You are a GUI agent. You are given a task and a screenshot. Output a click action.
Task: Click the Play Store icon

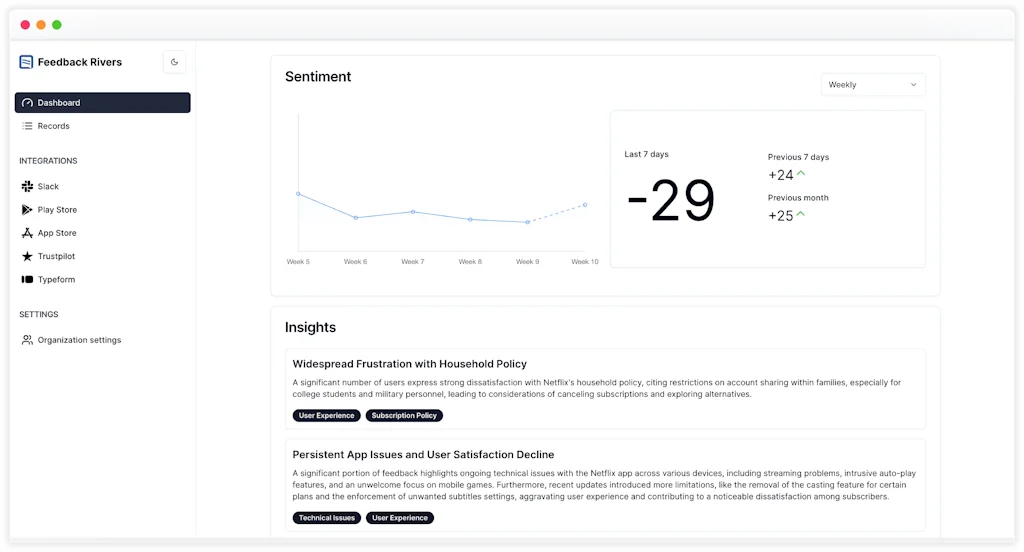coord(27,210)
